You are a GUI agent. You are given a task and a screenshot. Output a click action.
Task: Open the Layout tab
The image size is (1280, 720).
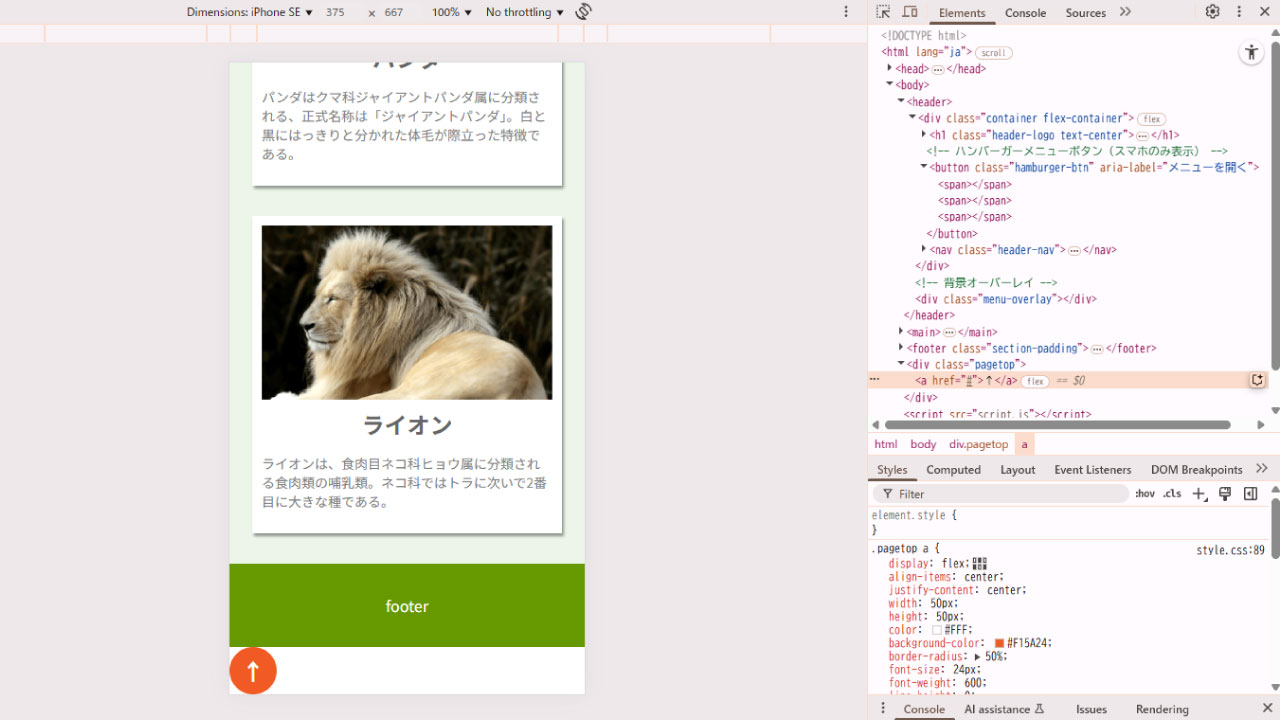(x=1017, y=469)
